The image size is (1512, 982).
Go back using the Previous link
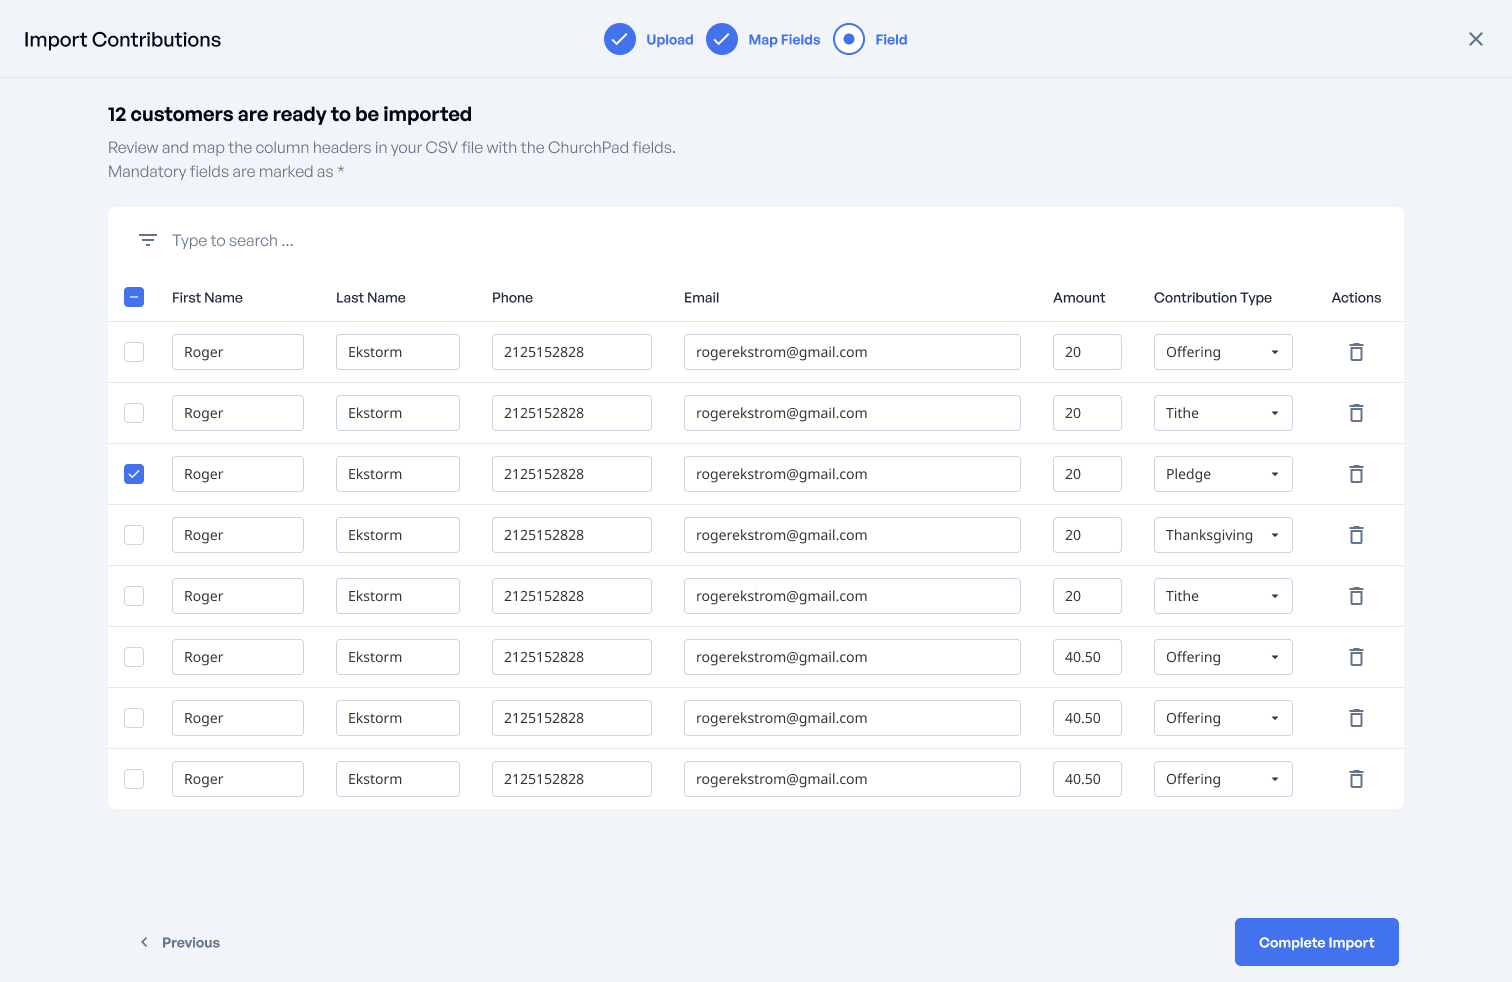tap(180, 942)
